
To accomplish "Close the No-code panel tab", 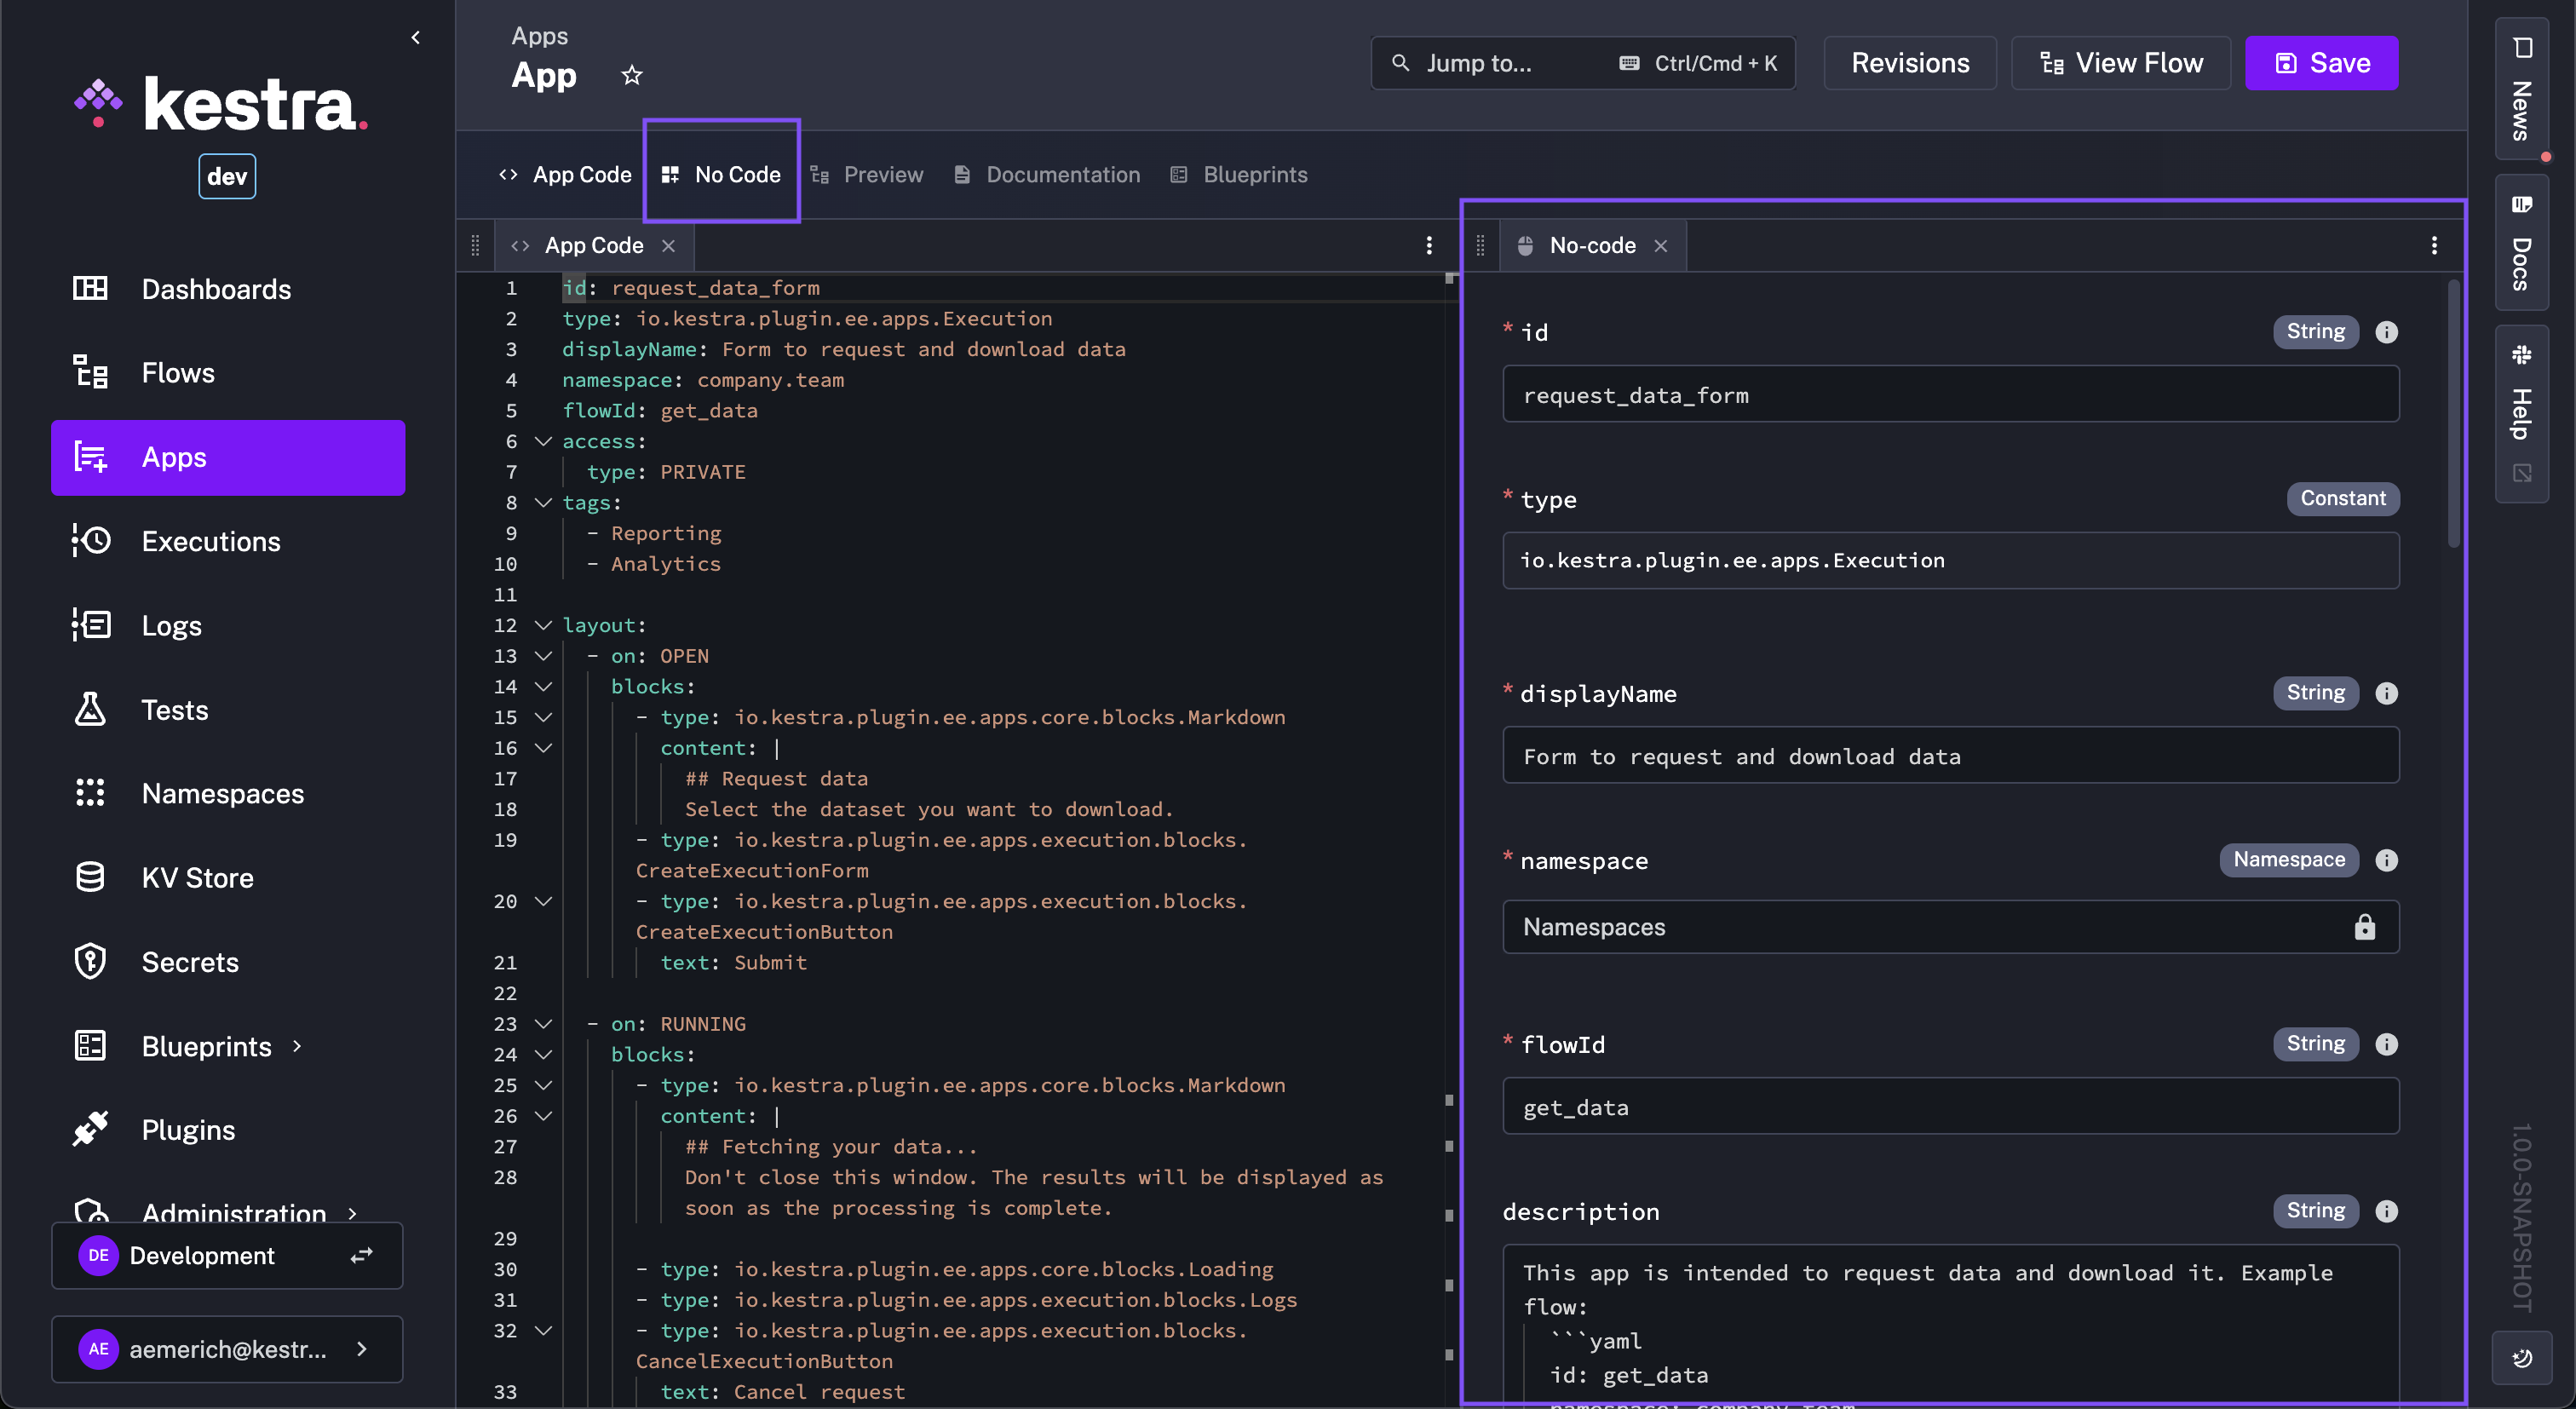I will point(1661,246).
